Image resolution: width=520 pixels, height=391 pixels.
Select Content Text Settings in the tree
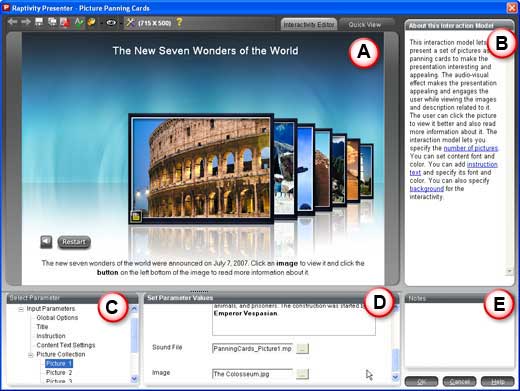[x=66, y=345]
